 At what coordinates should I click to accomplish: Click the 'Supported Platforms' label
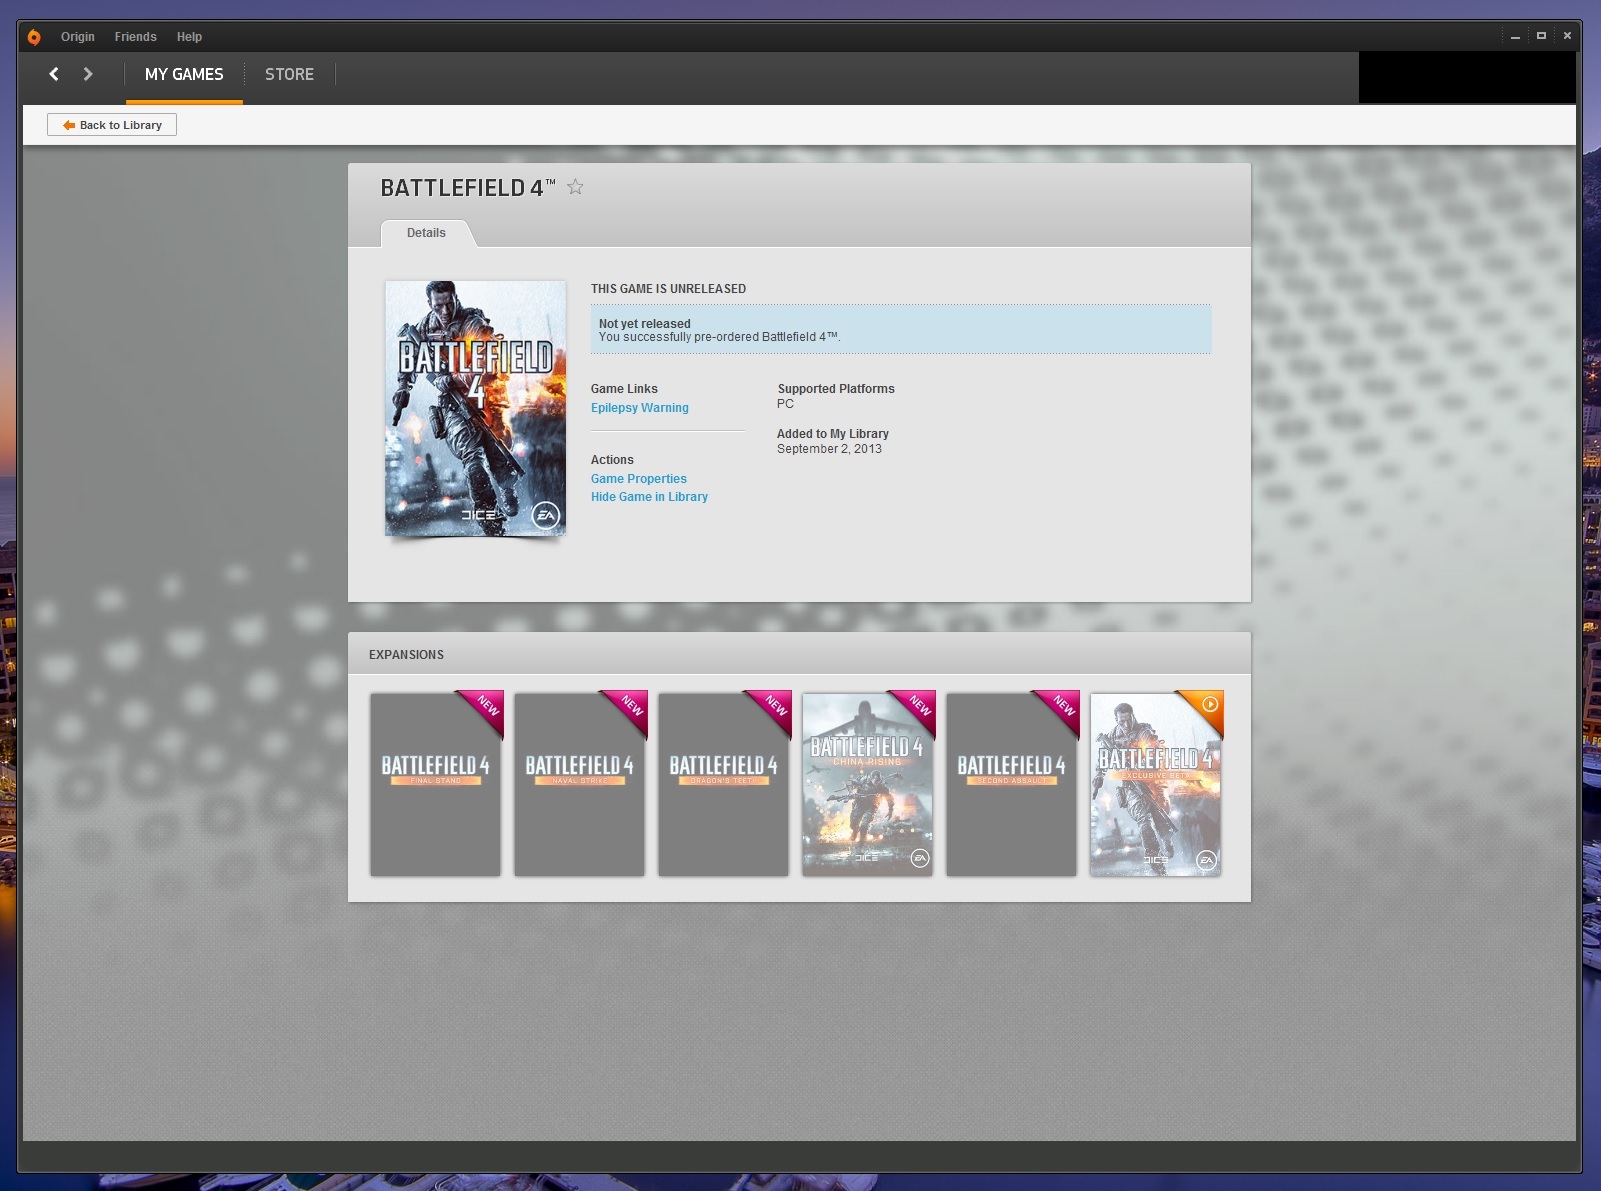[836, 389]
